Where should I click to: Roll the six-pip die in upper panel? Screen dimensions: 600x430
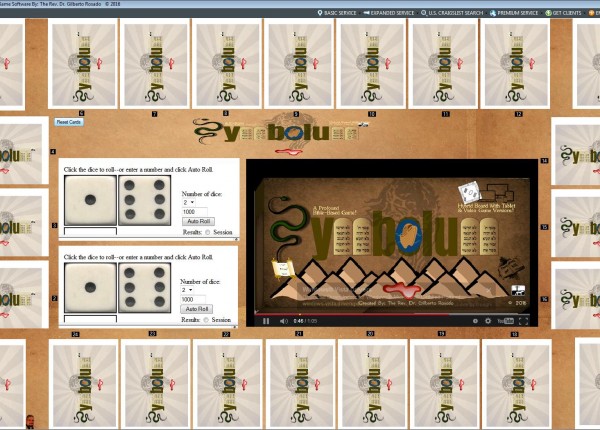146,201
